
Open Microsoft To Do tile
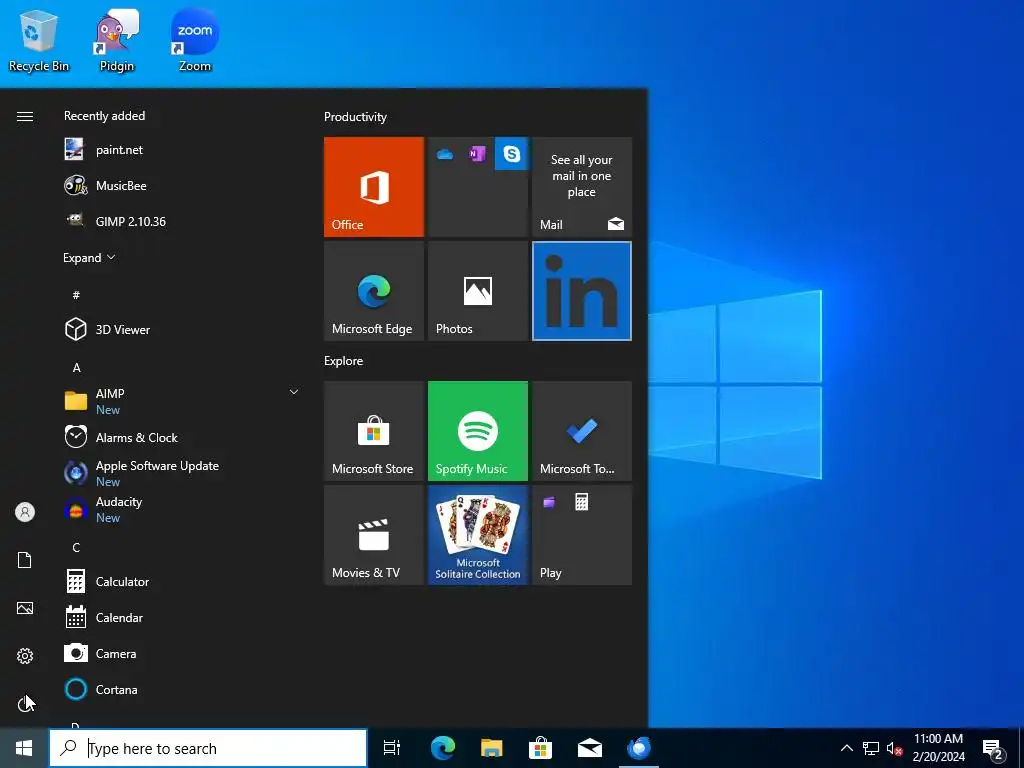click(x=582, y=431)
